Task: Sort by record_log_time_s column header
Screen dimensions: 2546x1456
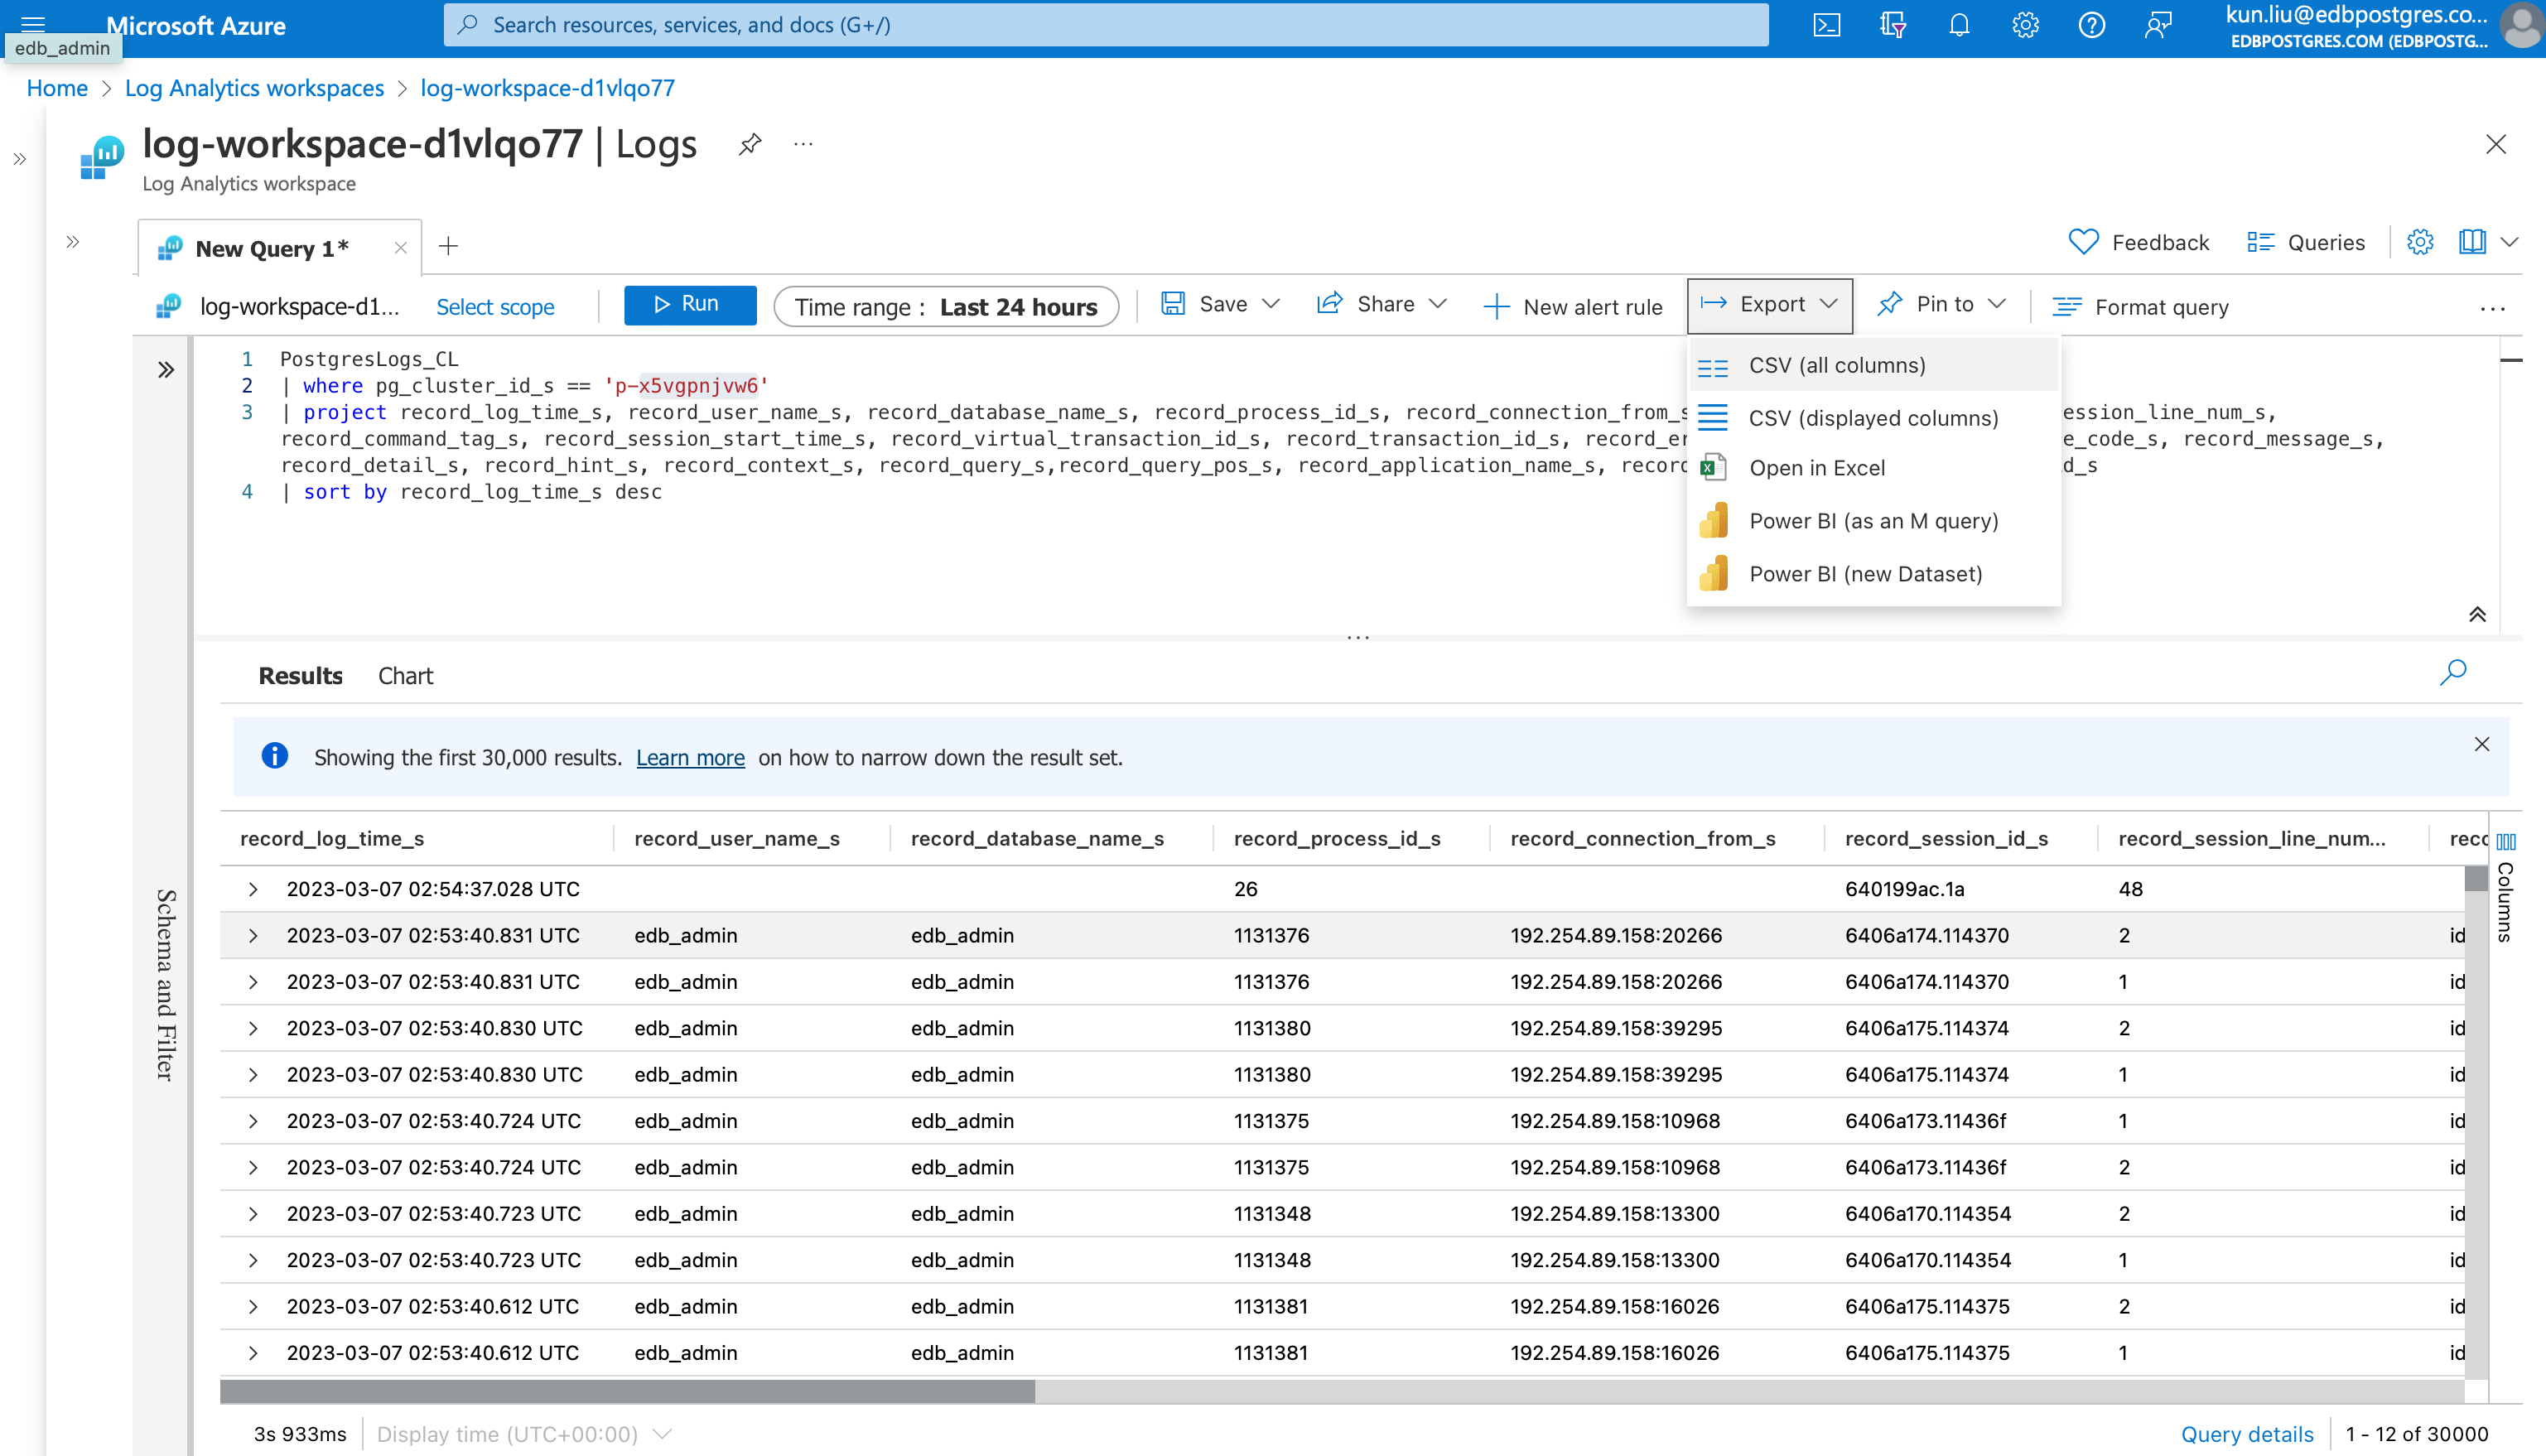Action: [332, 839]
